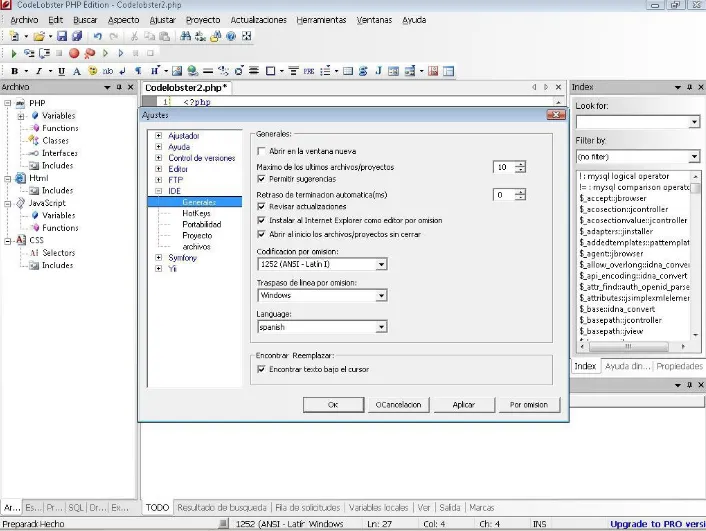This screenshot has height=531, width=706.
Task: Open the Archivo menu
Action: [x=24, y=20]
